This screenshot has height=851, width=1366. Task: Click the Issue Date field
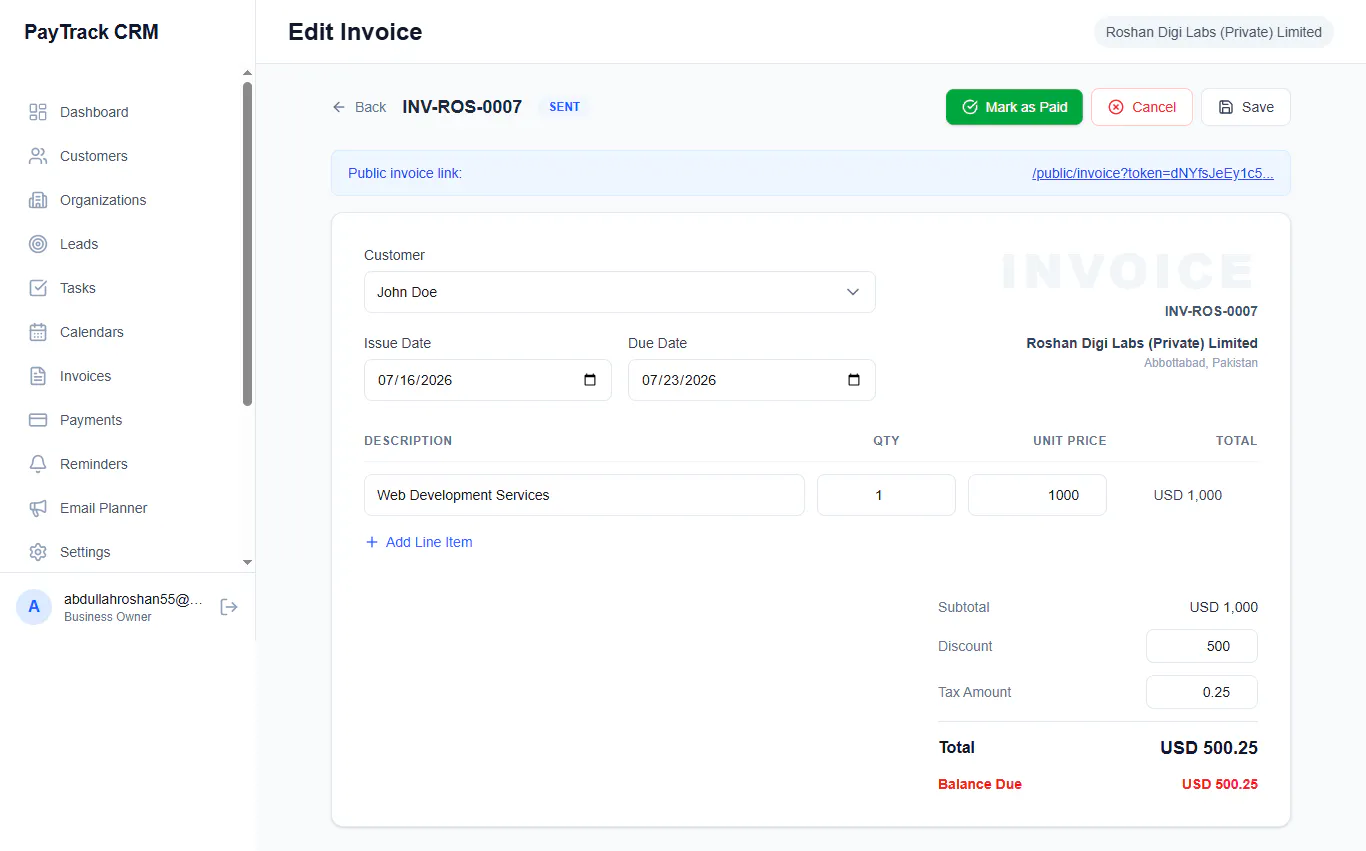488,380
